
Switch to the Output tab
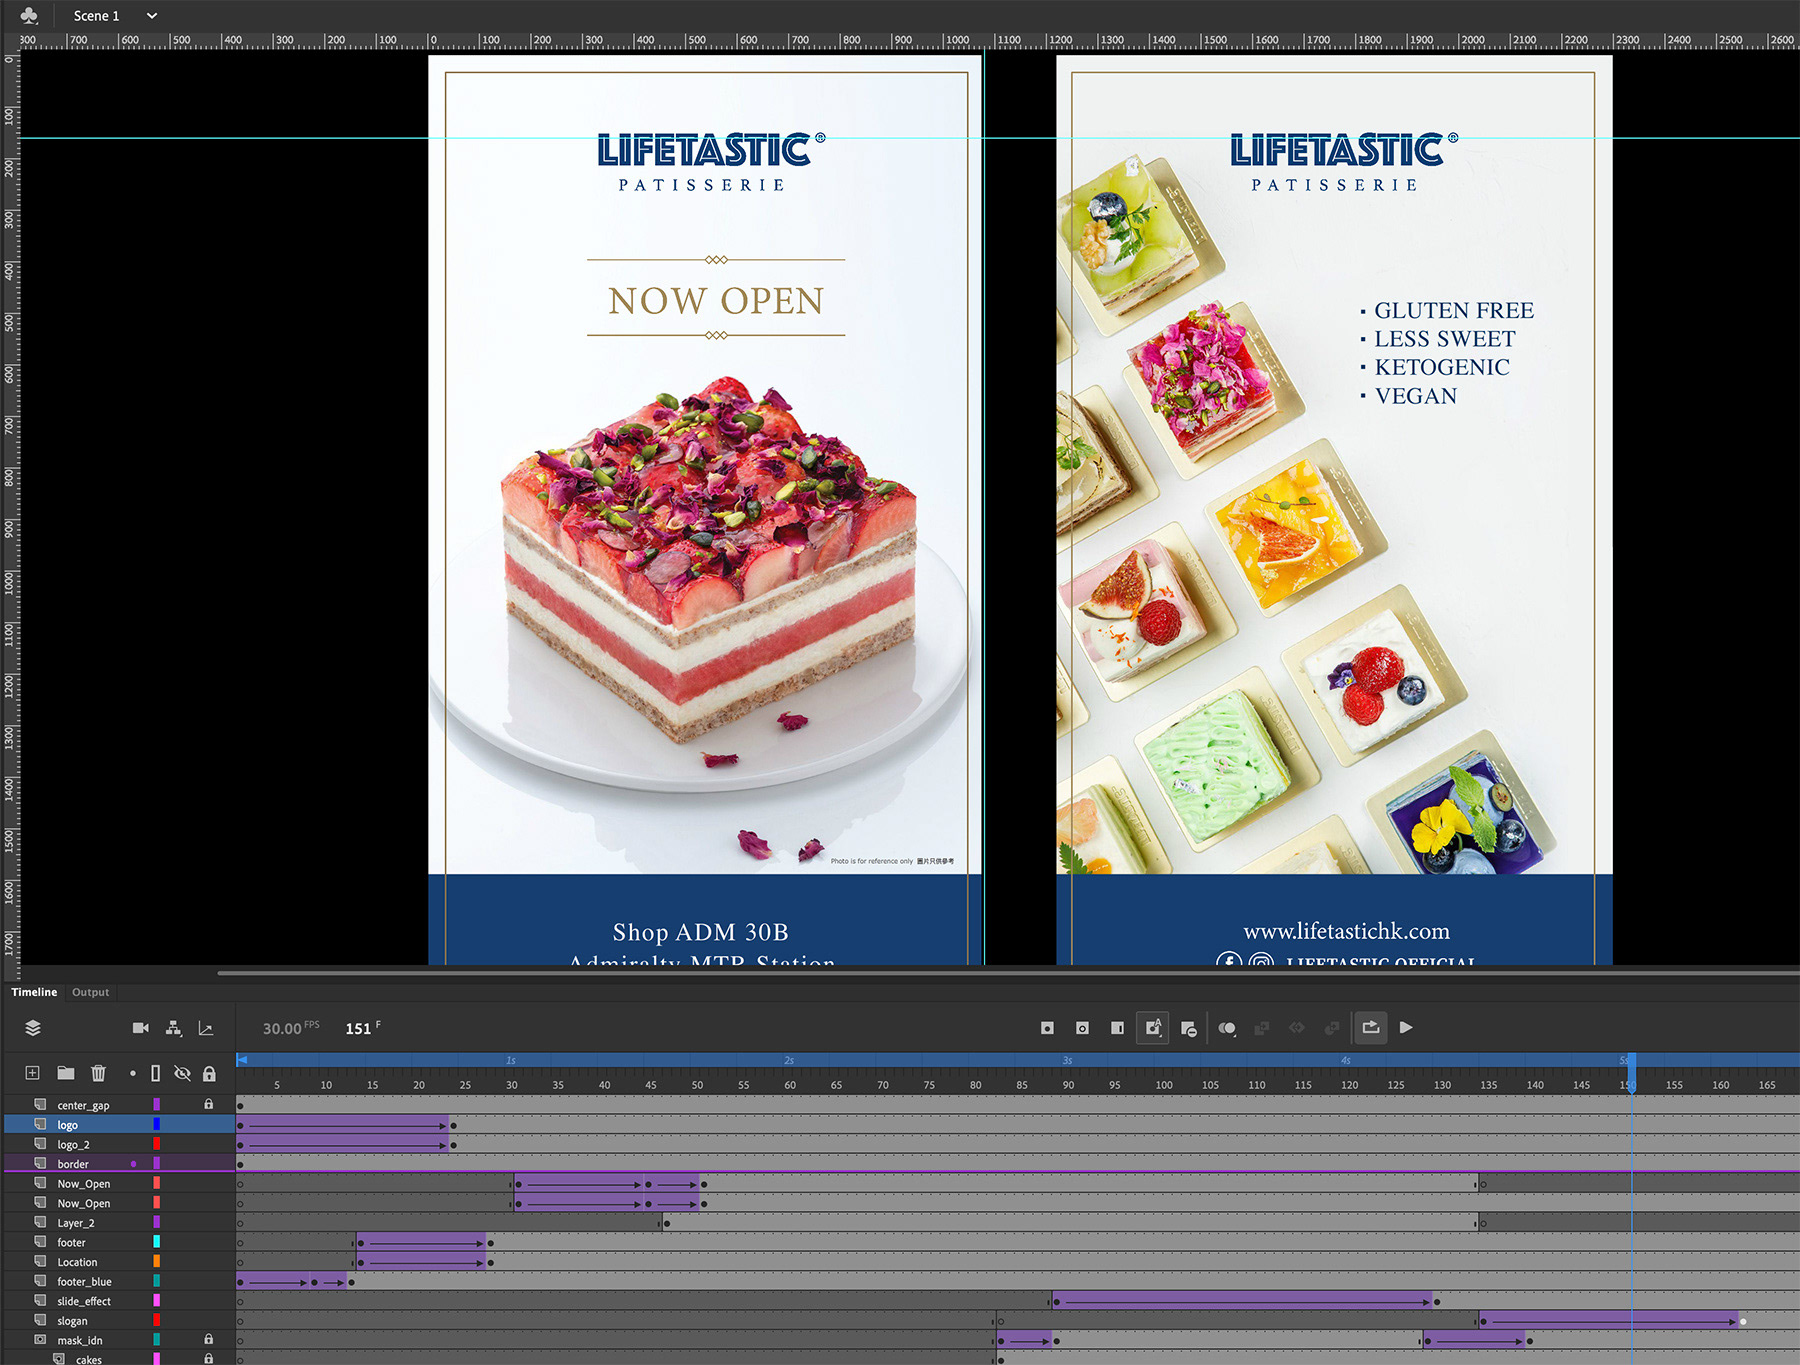(90, 992)
